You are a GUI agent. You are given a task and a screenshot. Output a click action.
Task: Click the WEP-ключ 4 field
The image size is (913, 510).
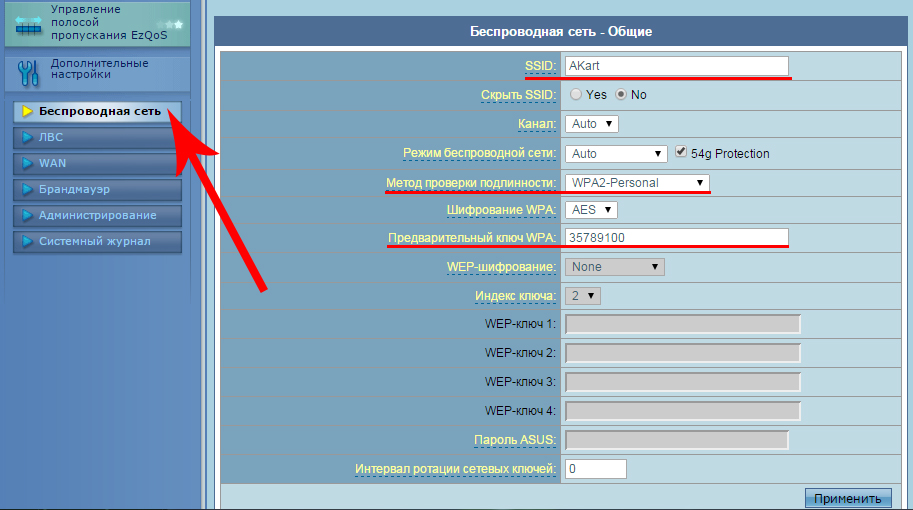click(x=682, y=410)
